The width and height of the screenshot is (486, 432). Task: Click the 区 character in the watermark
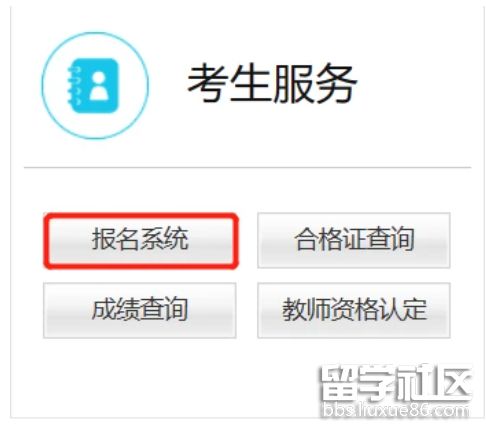coord(452,384)
